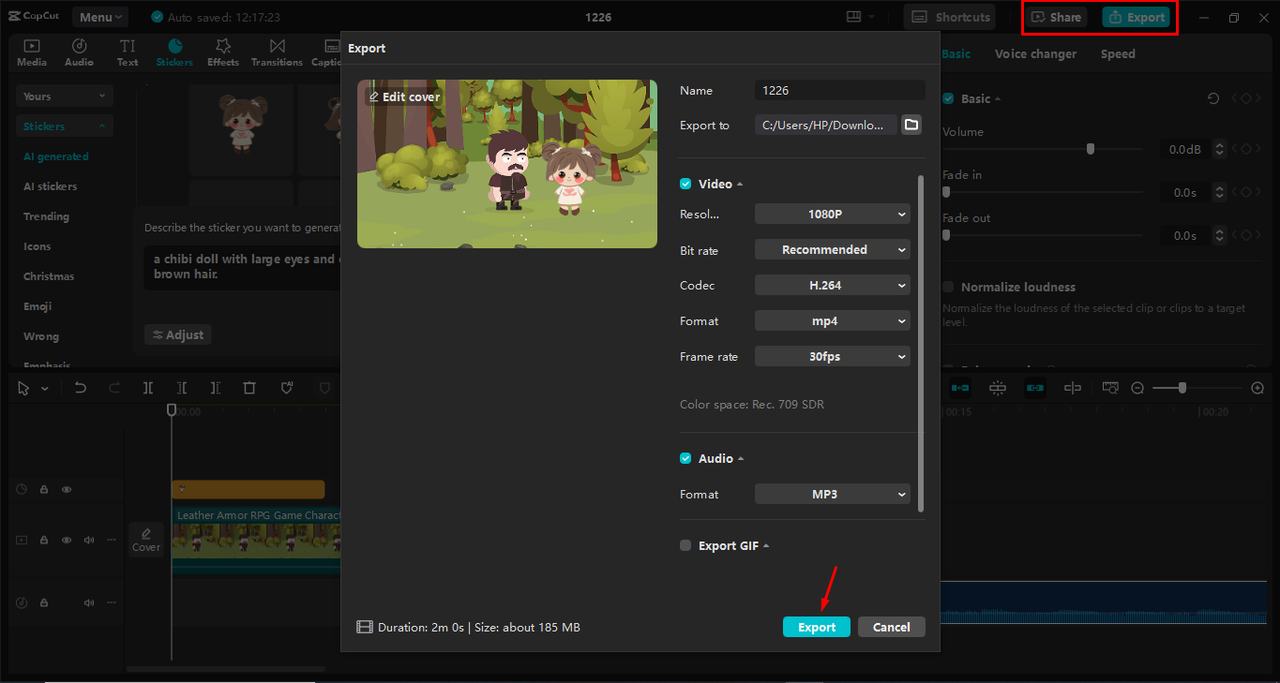This screenshot has height=683, width=1280.
Task: Expand the Yours sticker category
Action: coord(65,96)
